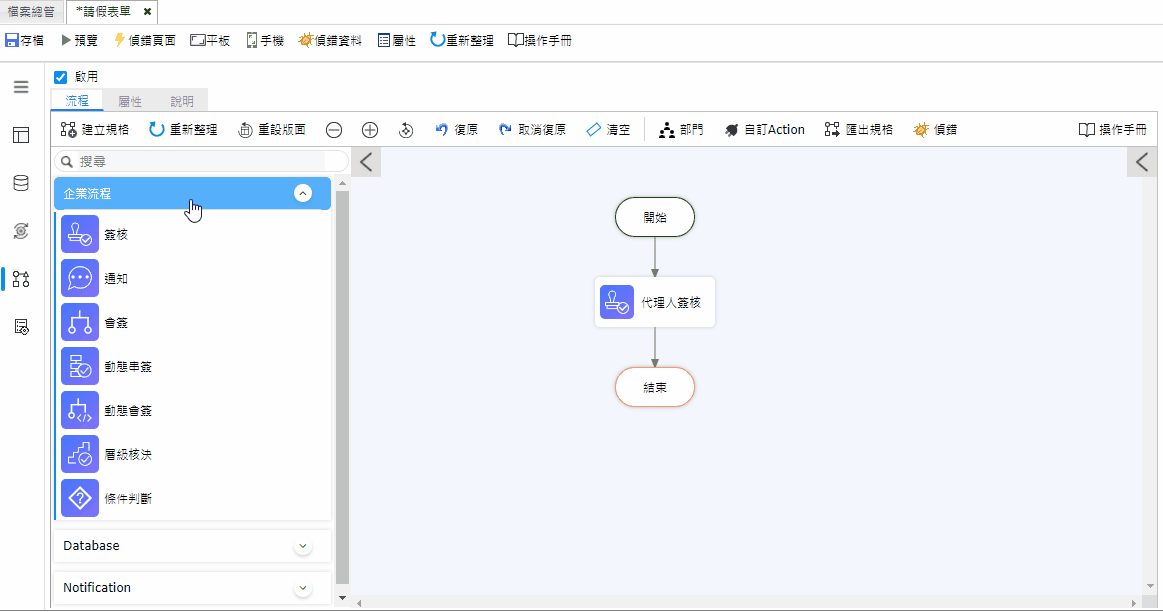Open 操作手冊 in flow toolbar
1163x612 pixels.
(x=1113, y=130)
